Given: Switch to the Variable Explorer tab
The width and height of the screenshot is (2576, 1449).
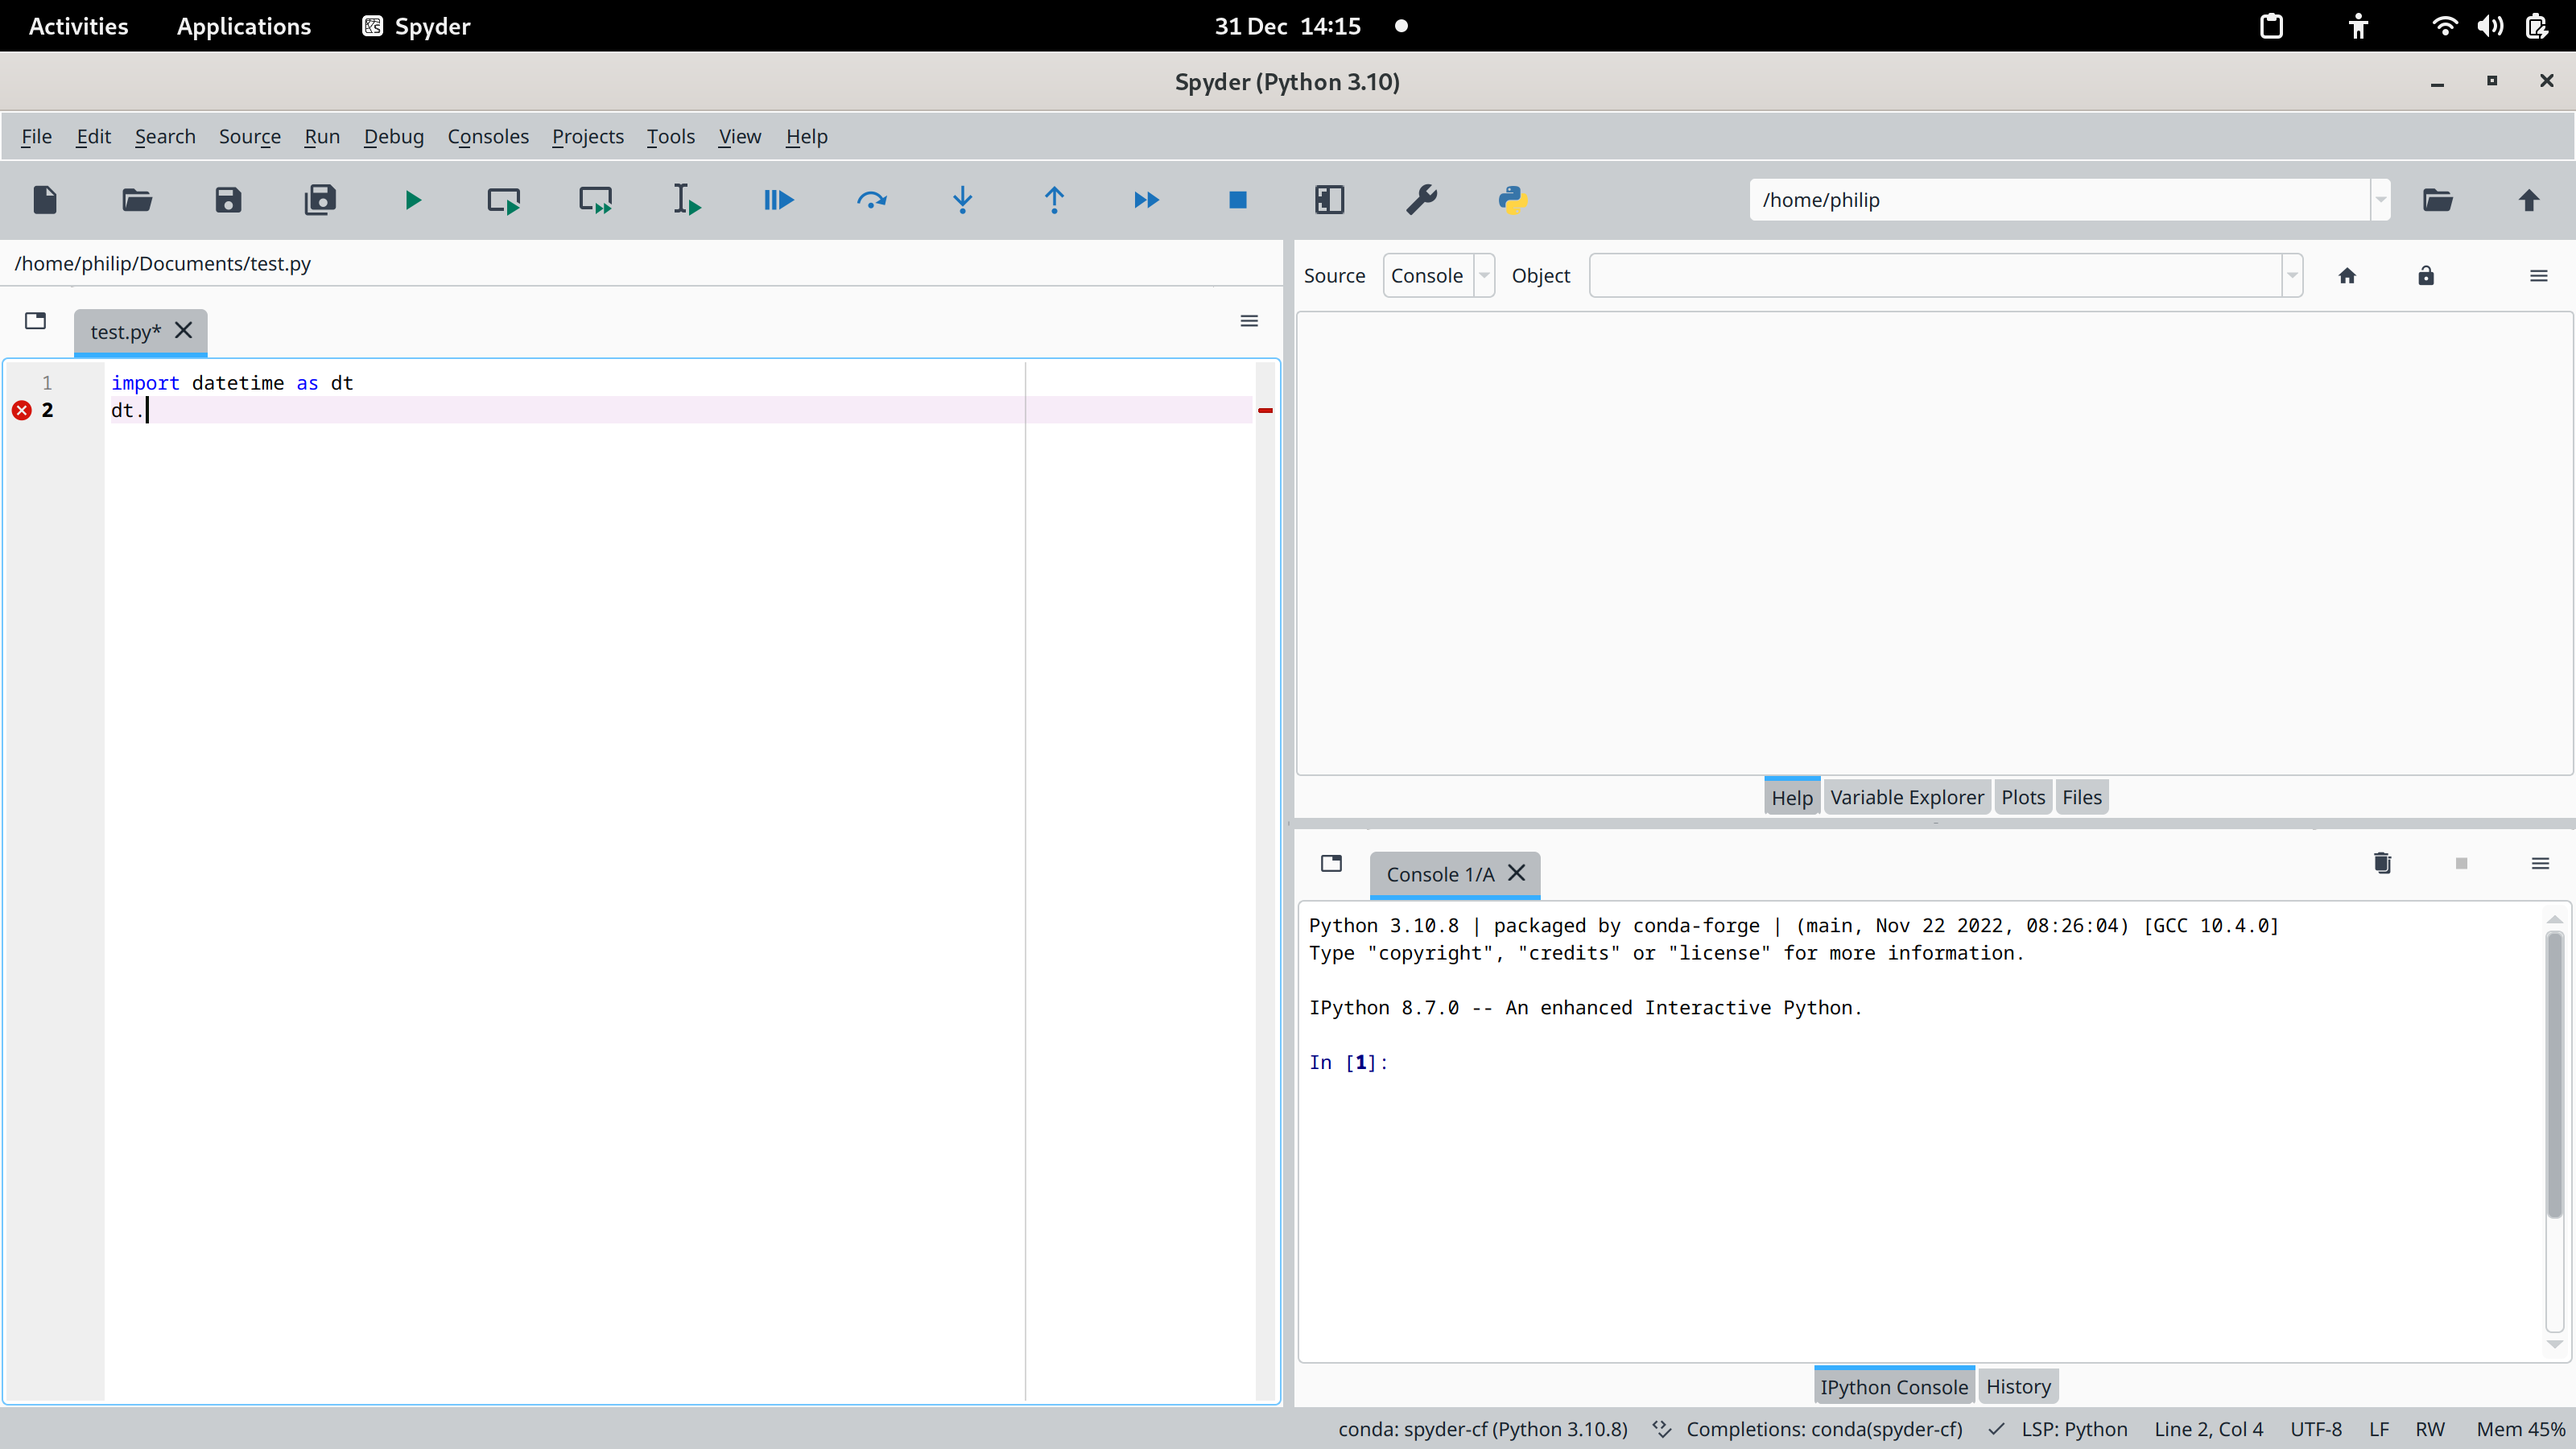Looking at the screenshot, I should click(1906, 797).
